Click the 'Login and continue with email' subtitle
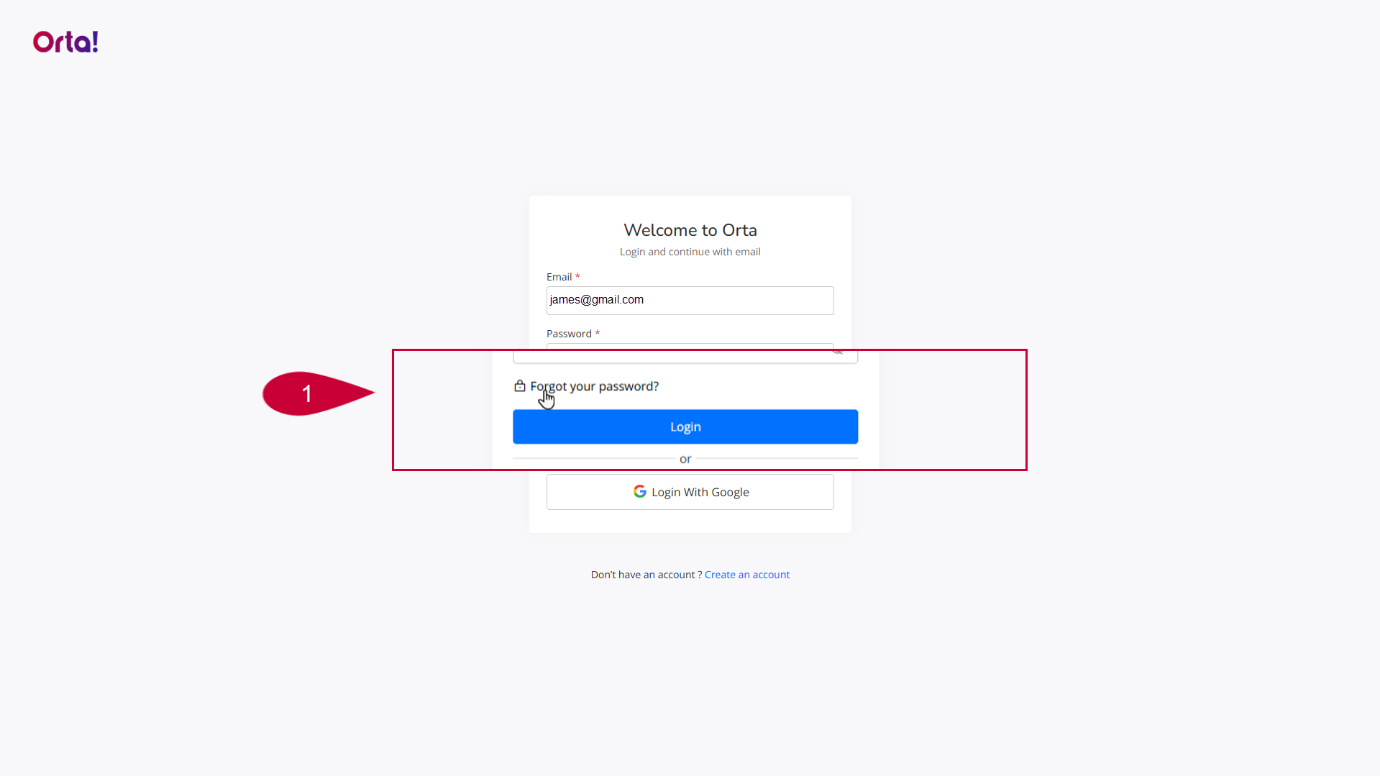This screenshot has width=1380, height=776. (690, 252)
